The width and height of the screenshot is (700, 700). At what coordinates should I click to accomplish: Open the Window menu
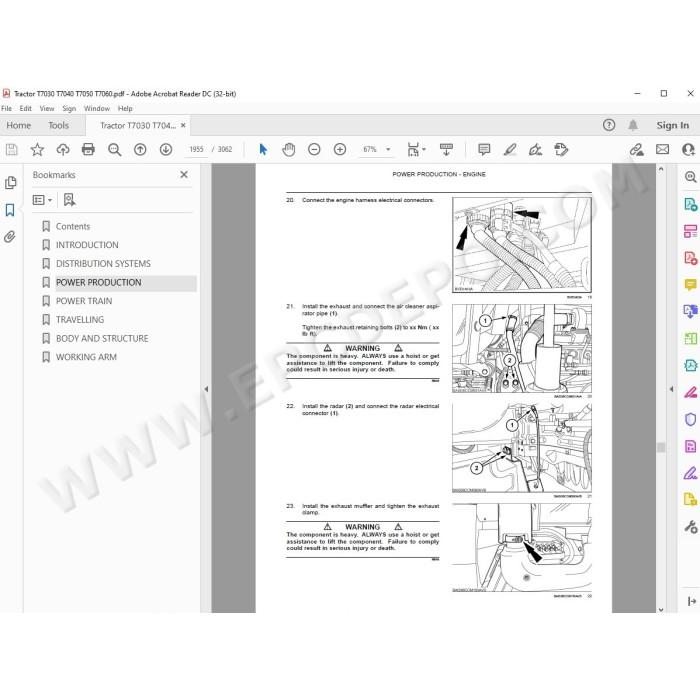pyautogui.click(x=97, y=108)
